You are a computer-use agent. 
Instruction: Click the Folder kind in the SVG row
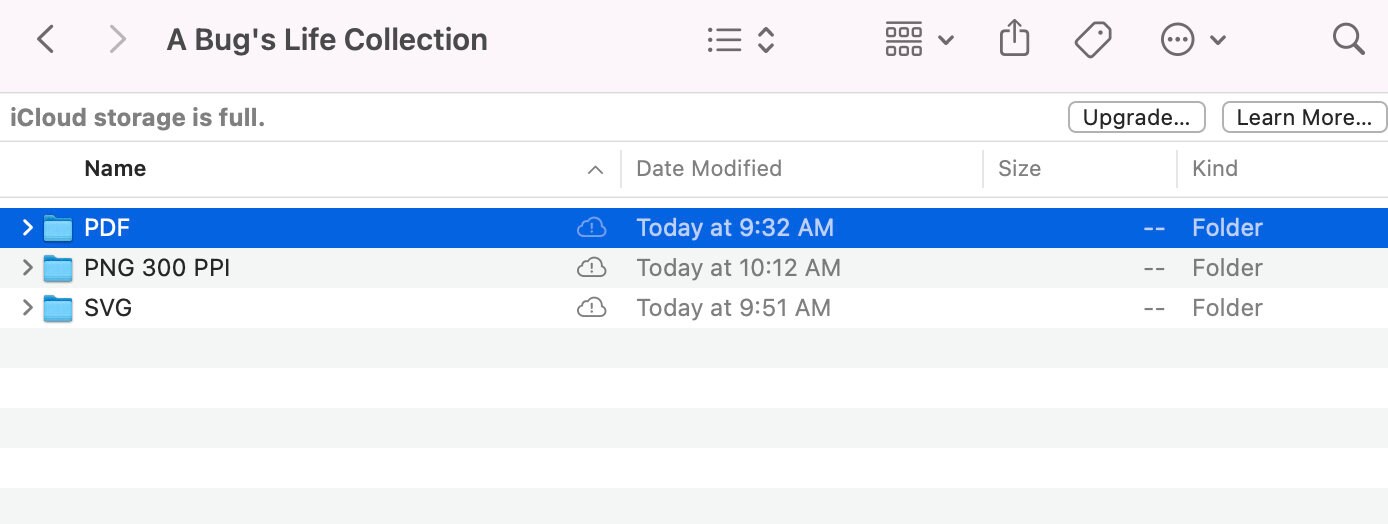click(1227, 308)
